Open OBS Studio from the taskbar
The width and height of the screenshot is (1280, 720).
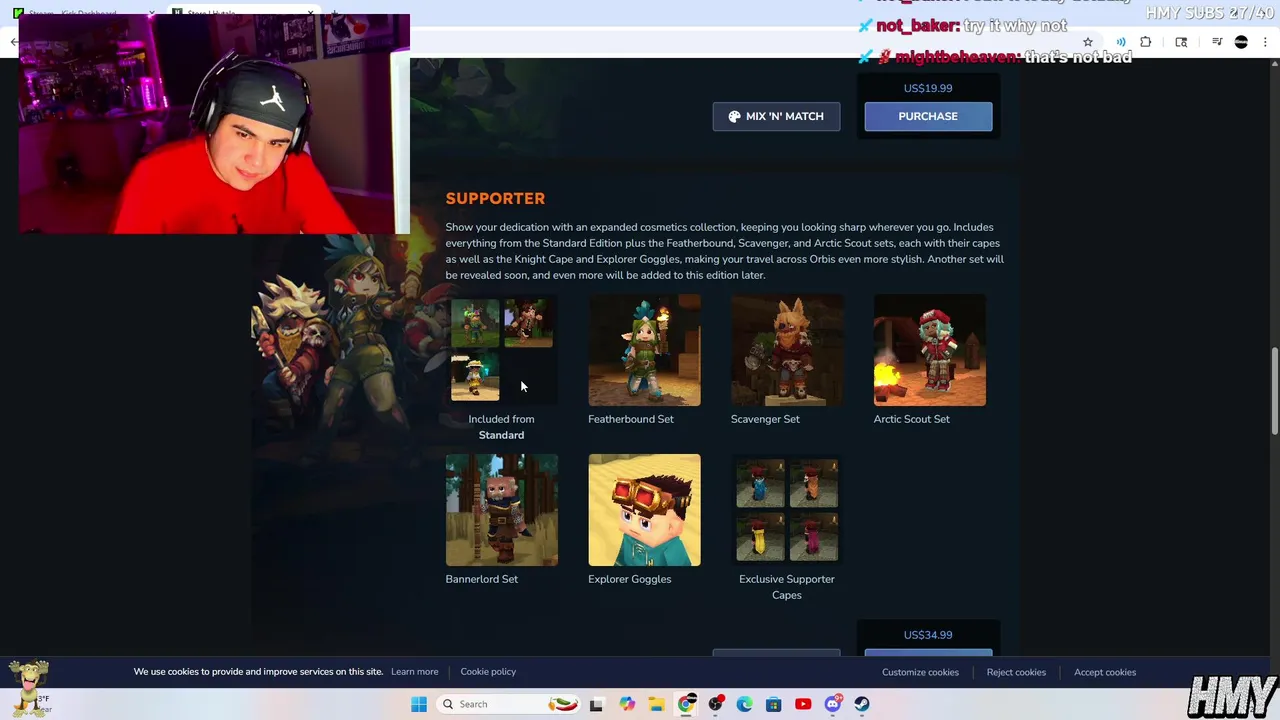pyautogui.click(x=716, y=704)
